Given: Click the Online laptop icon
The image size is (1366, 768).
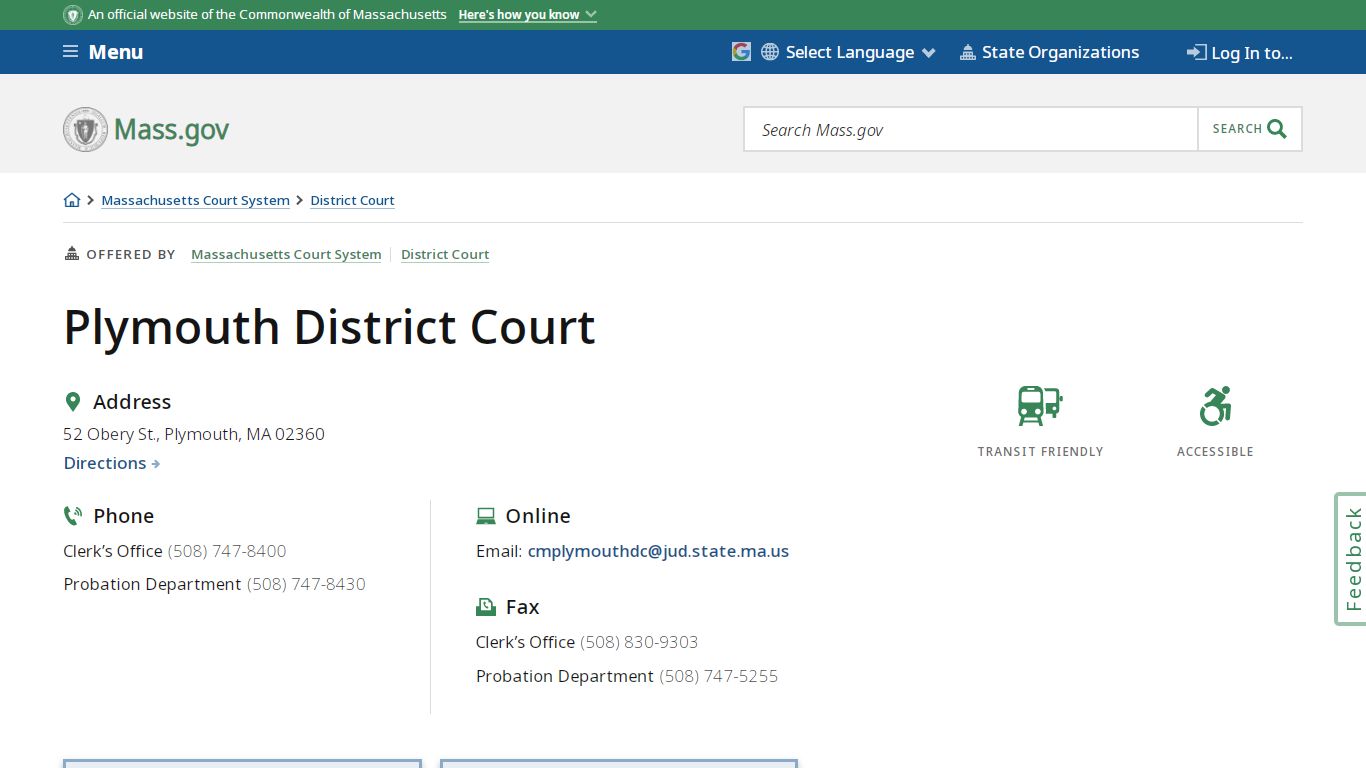Looking at the screenshot, I should pos(486,516).
